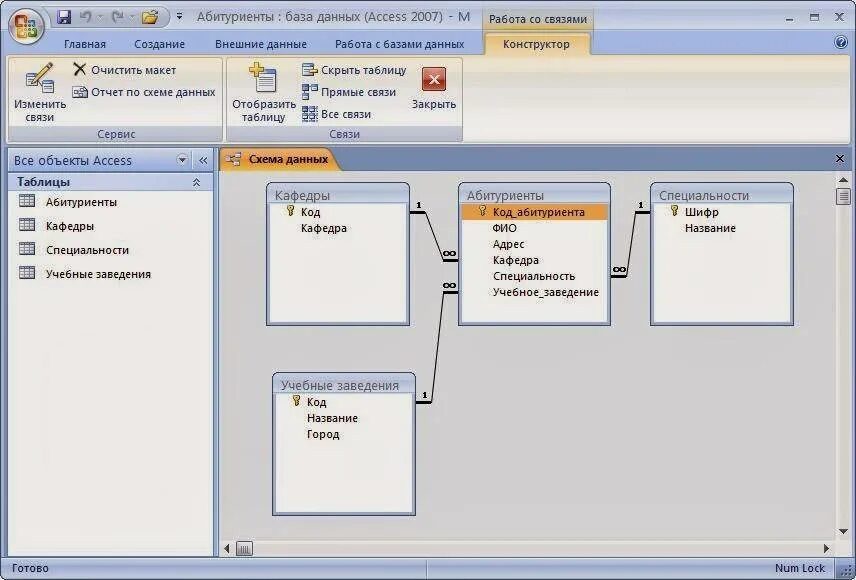Viewport: 856px width, 580px height.
Task: Collapse the Таблицы group
Action: 196,182
